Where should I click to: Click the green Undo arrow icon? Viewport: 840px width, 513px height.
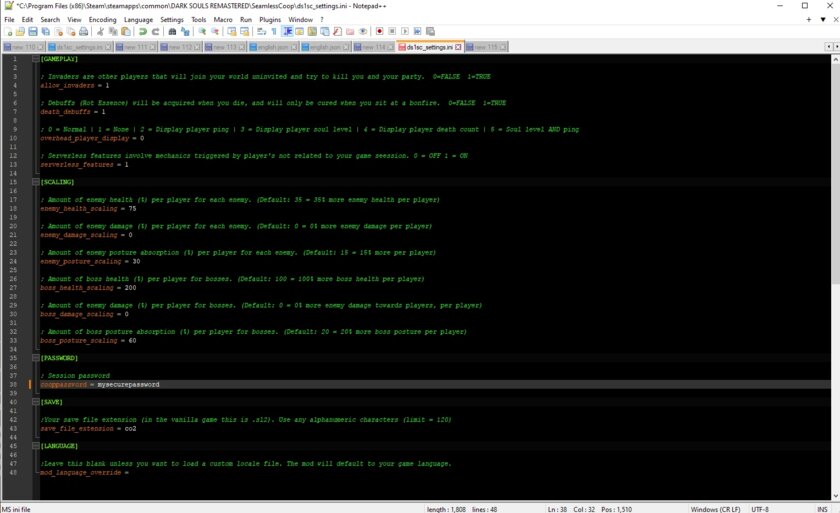[x=143, y=32]
